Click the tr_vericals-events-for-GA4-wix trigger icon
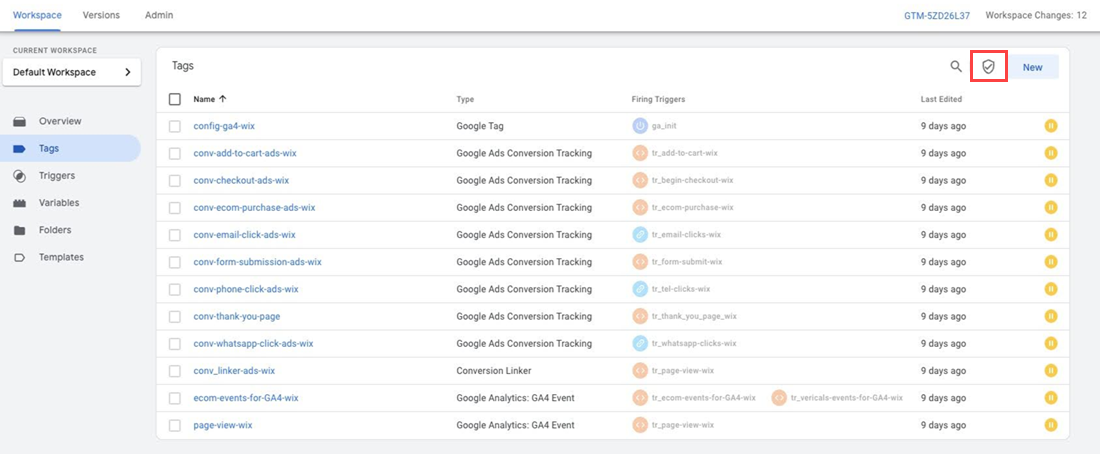The width and height of the screenshot is (1100, 454). 778,398
